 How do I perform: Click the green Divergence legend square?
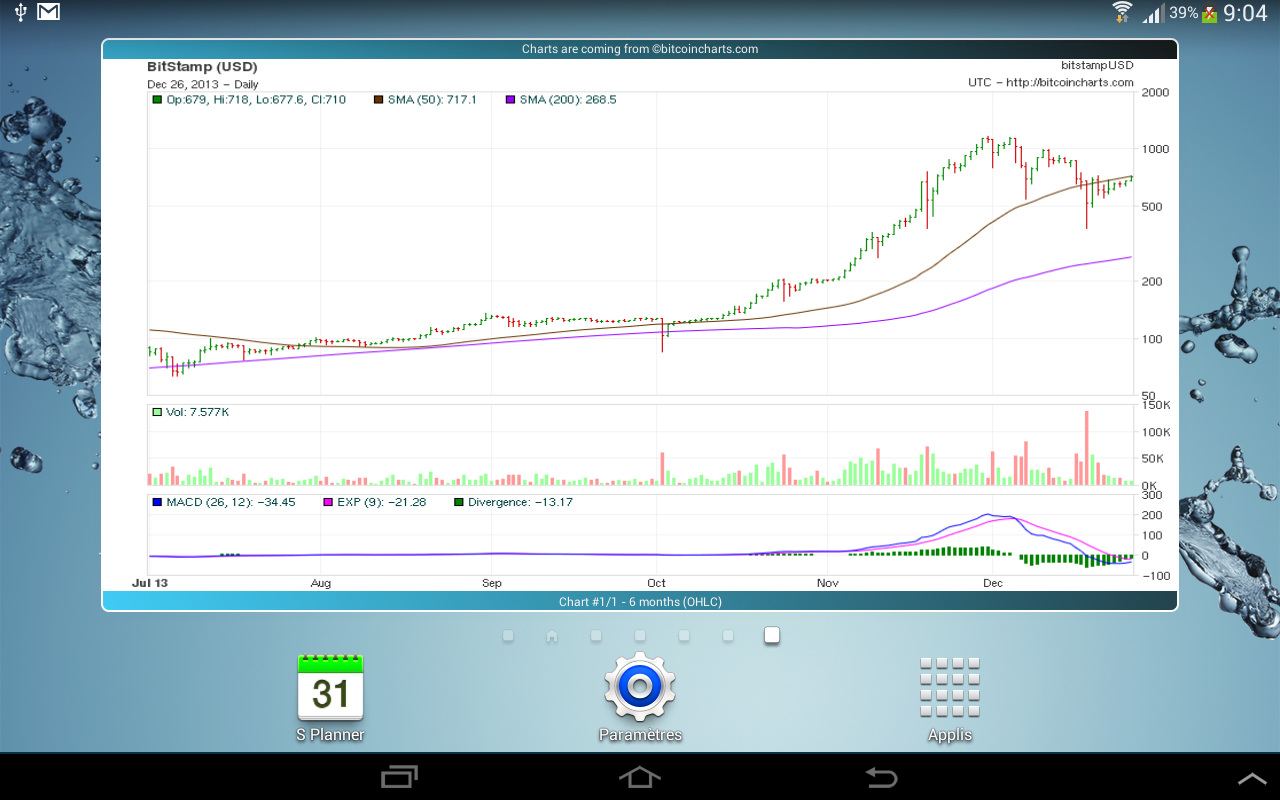tap(459, 502)
